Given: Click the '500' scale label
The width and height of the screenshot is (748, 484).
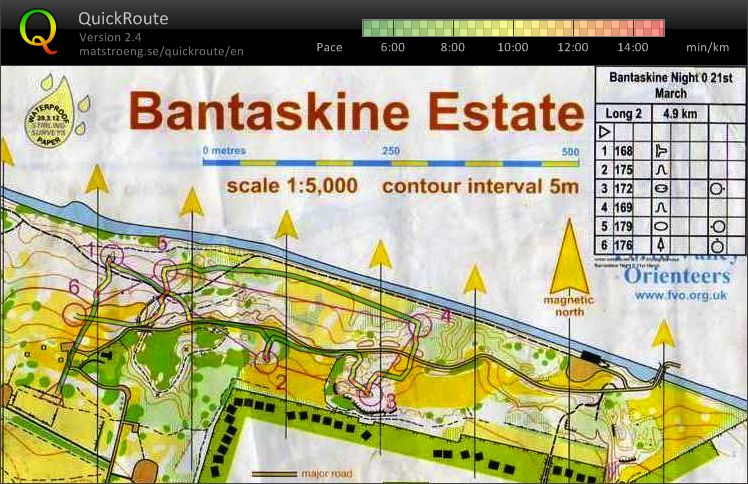Looking at the screenshot, I should click(x=571, y=152).
